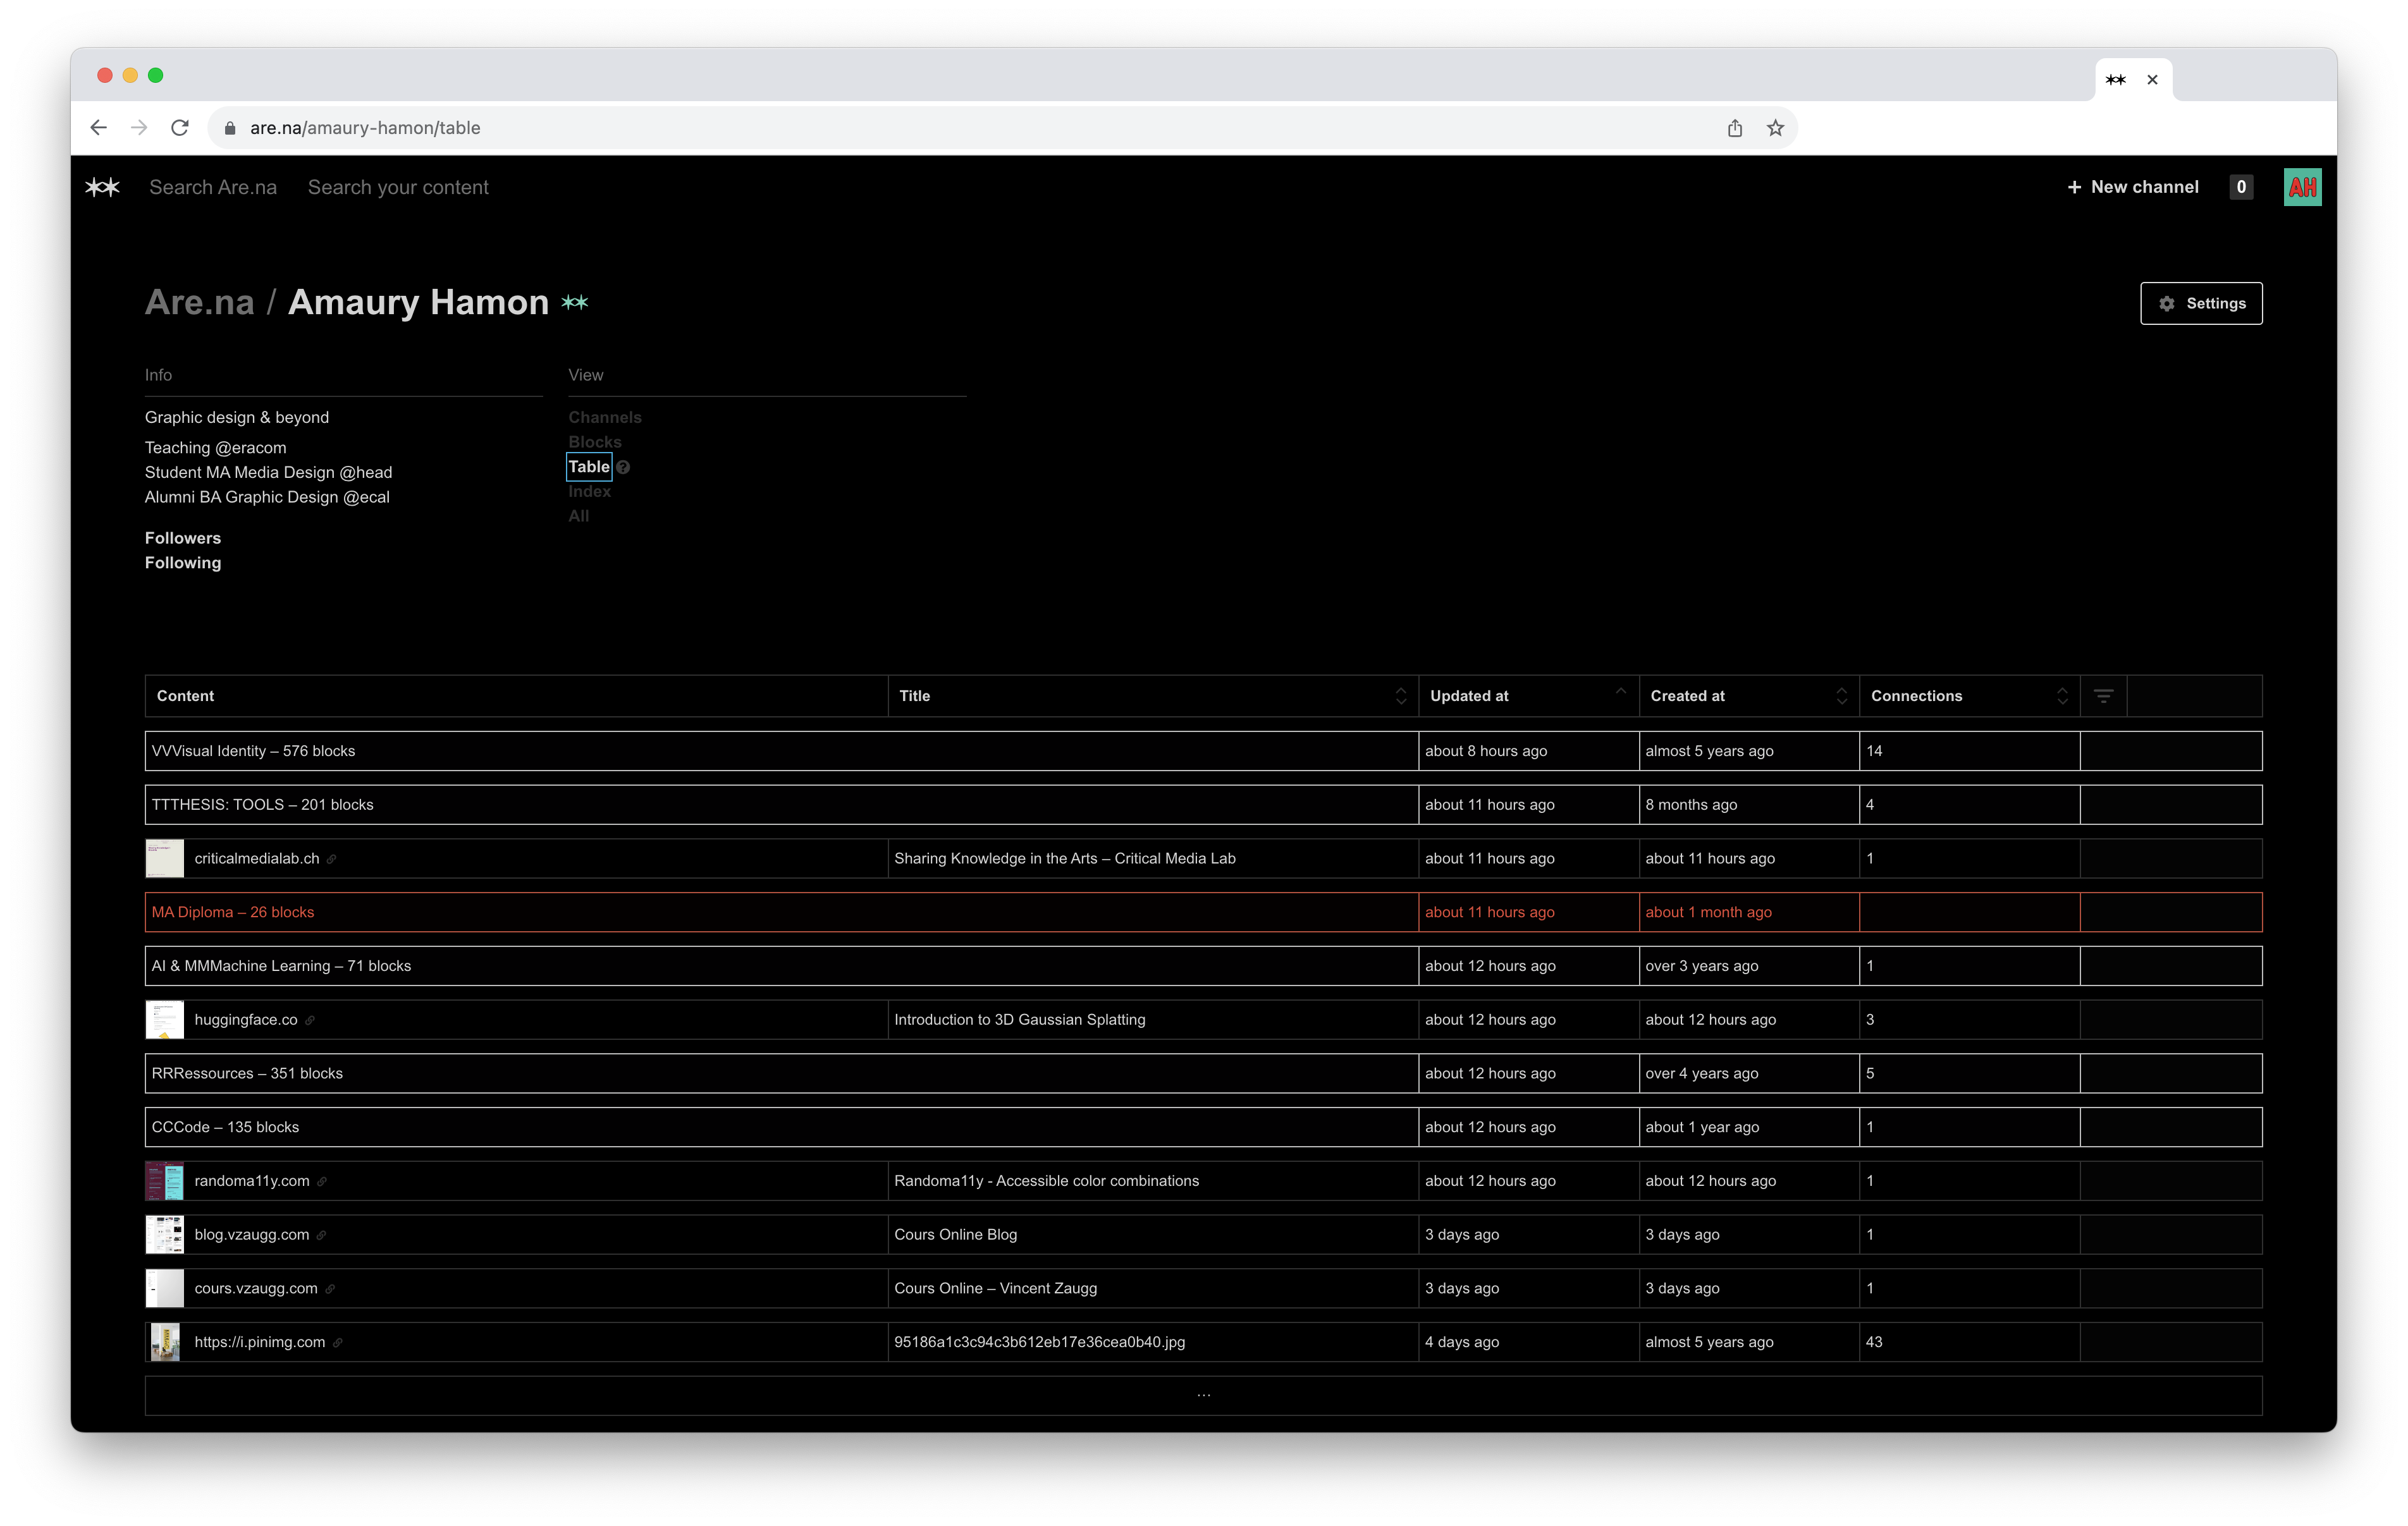Click the link icon beside criticalmedialab.ch

[332, 859]
